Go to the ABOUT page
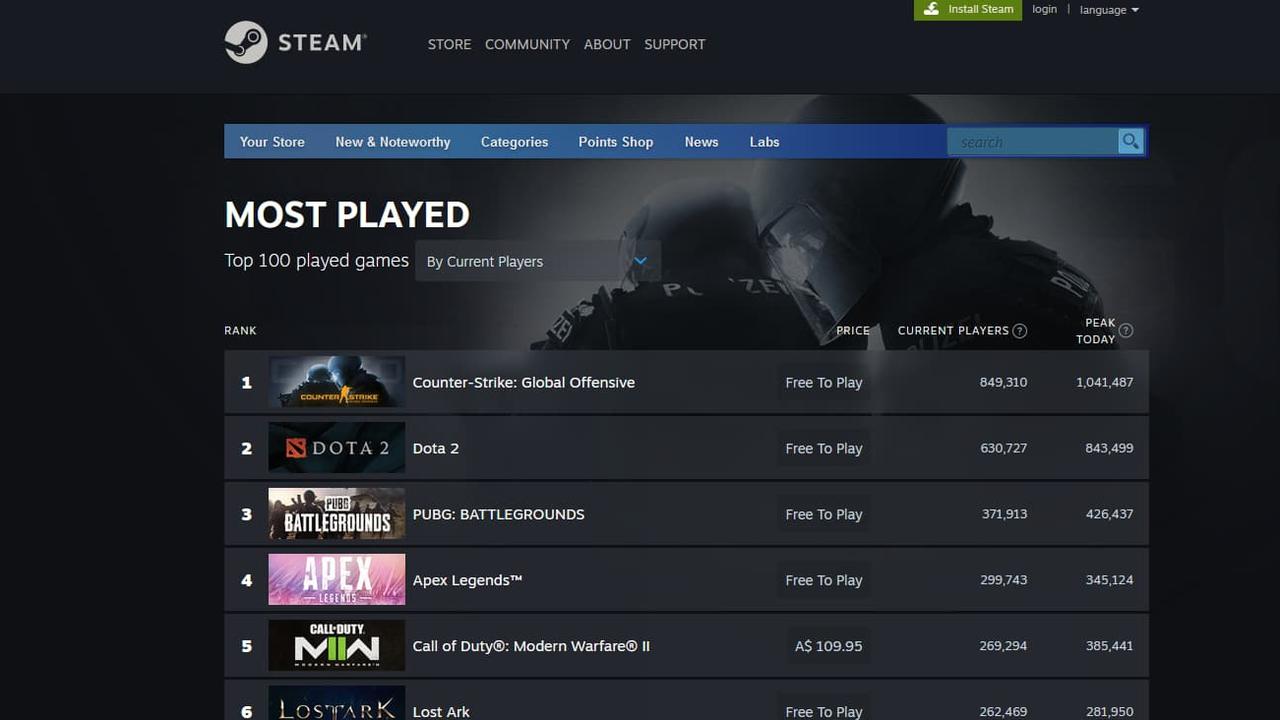This screenshot has height=720, width=1280. pyautogui.click(x=607, y=44)
